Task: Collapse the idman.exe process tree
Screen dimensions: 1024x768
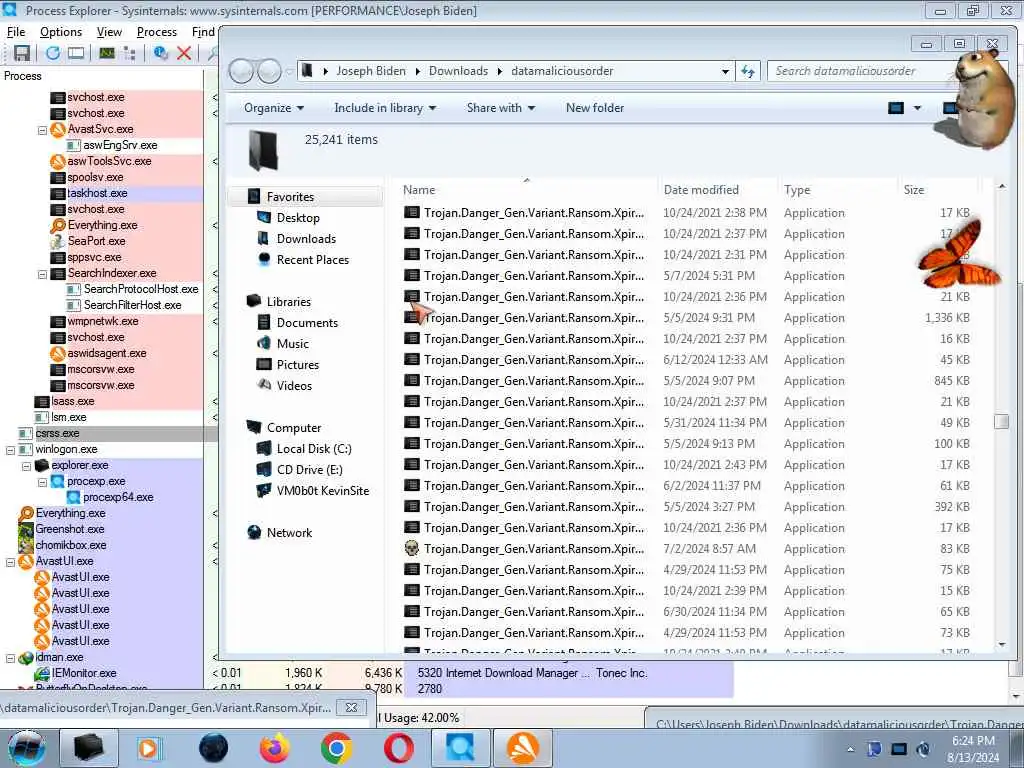Action: [x=10, y=658]
